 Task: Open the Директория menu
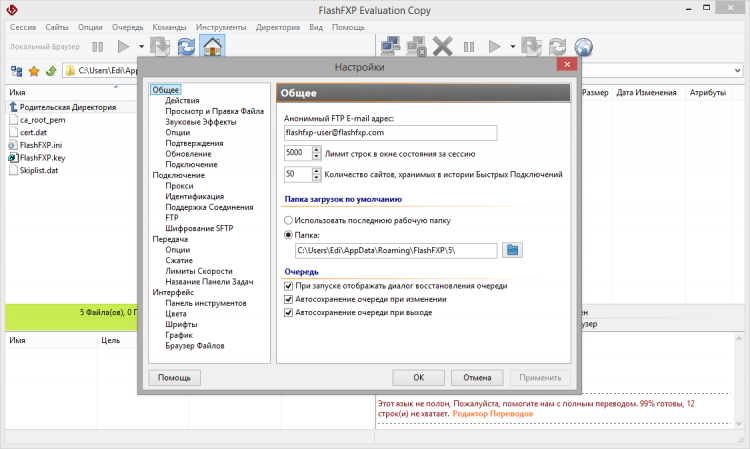point(278,27)
